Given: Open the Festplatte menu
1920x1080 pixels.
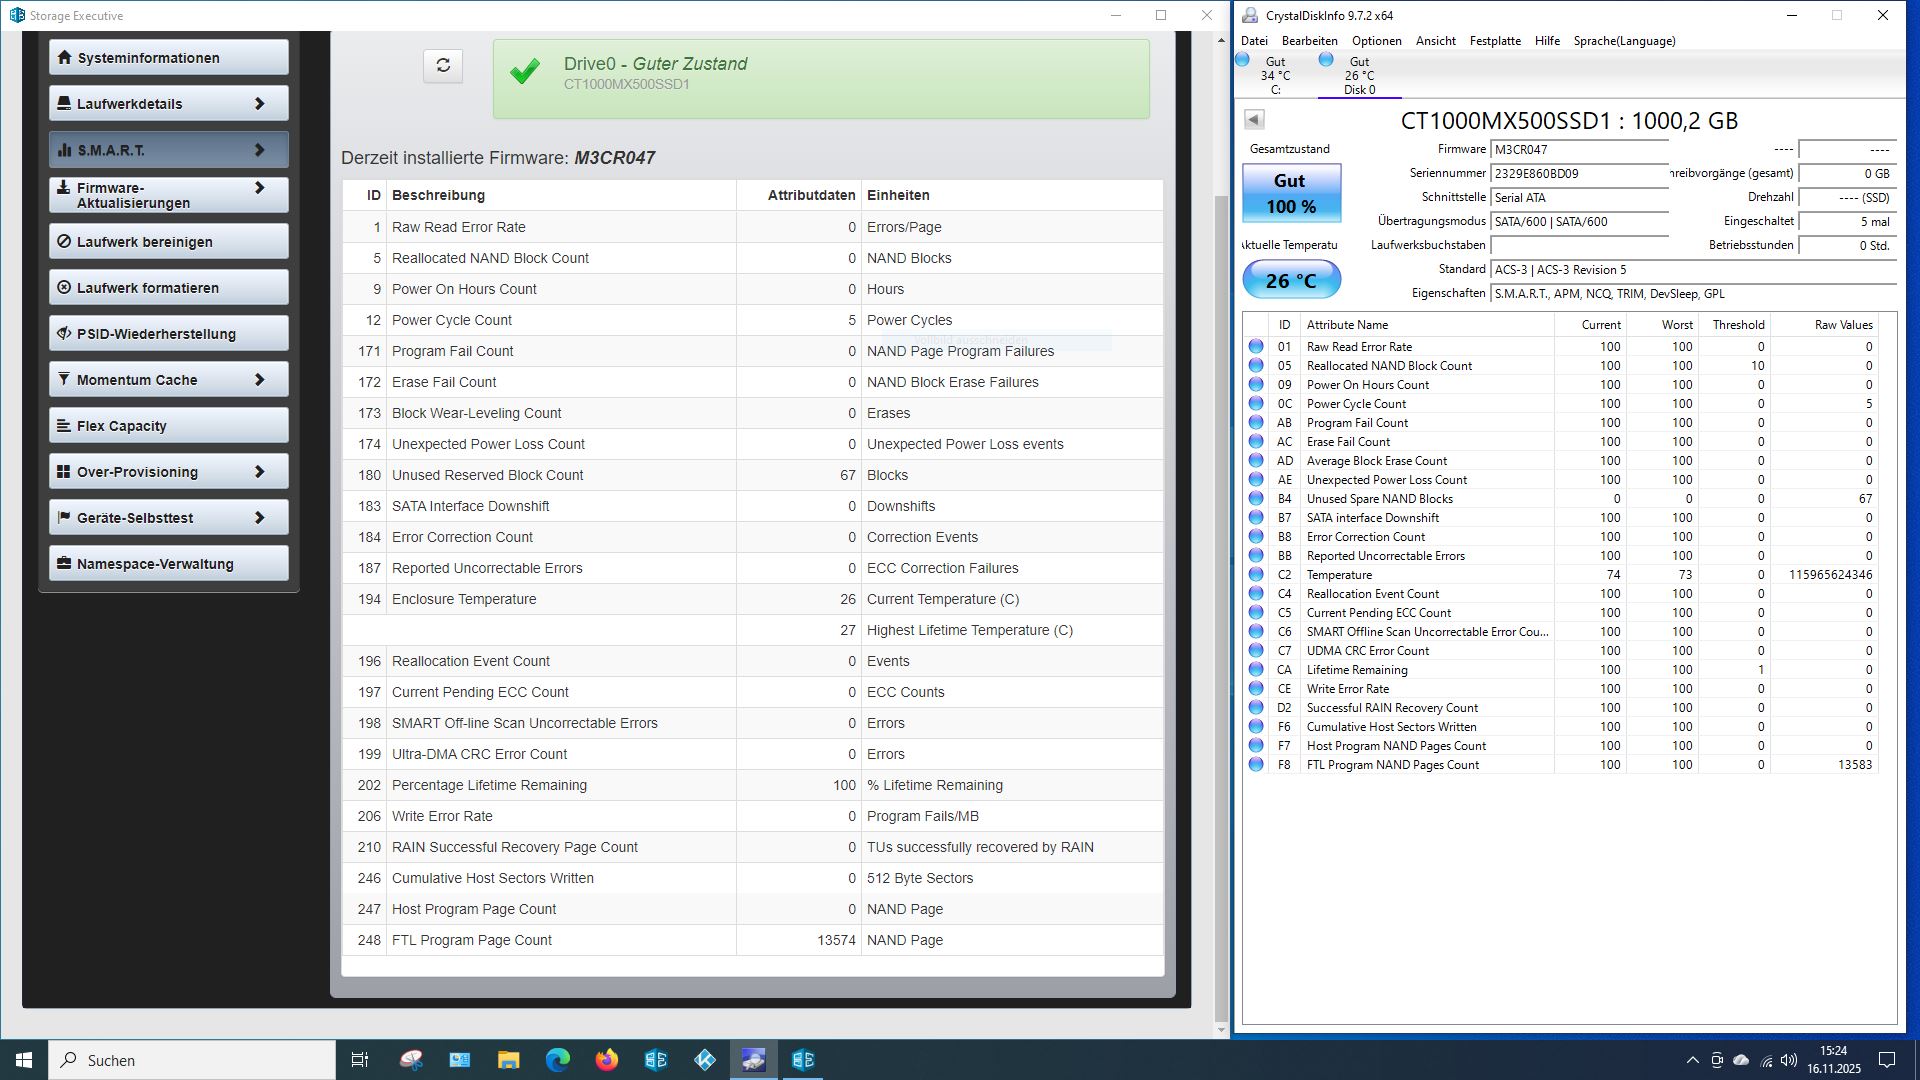Looking at the screenshot, I should pyautogui.click(x=1494, y=41).
